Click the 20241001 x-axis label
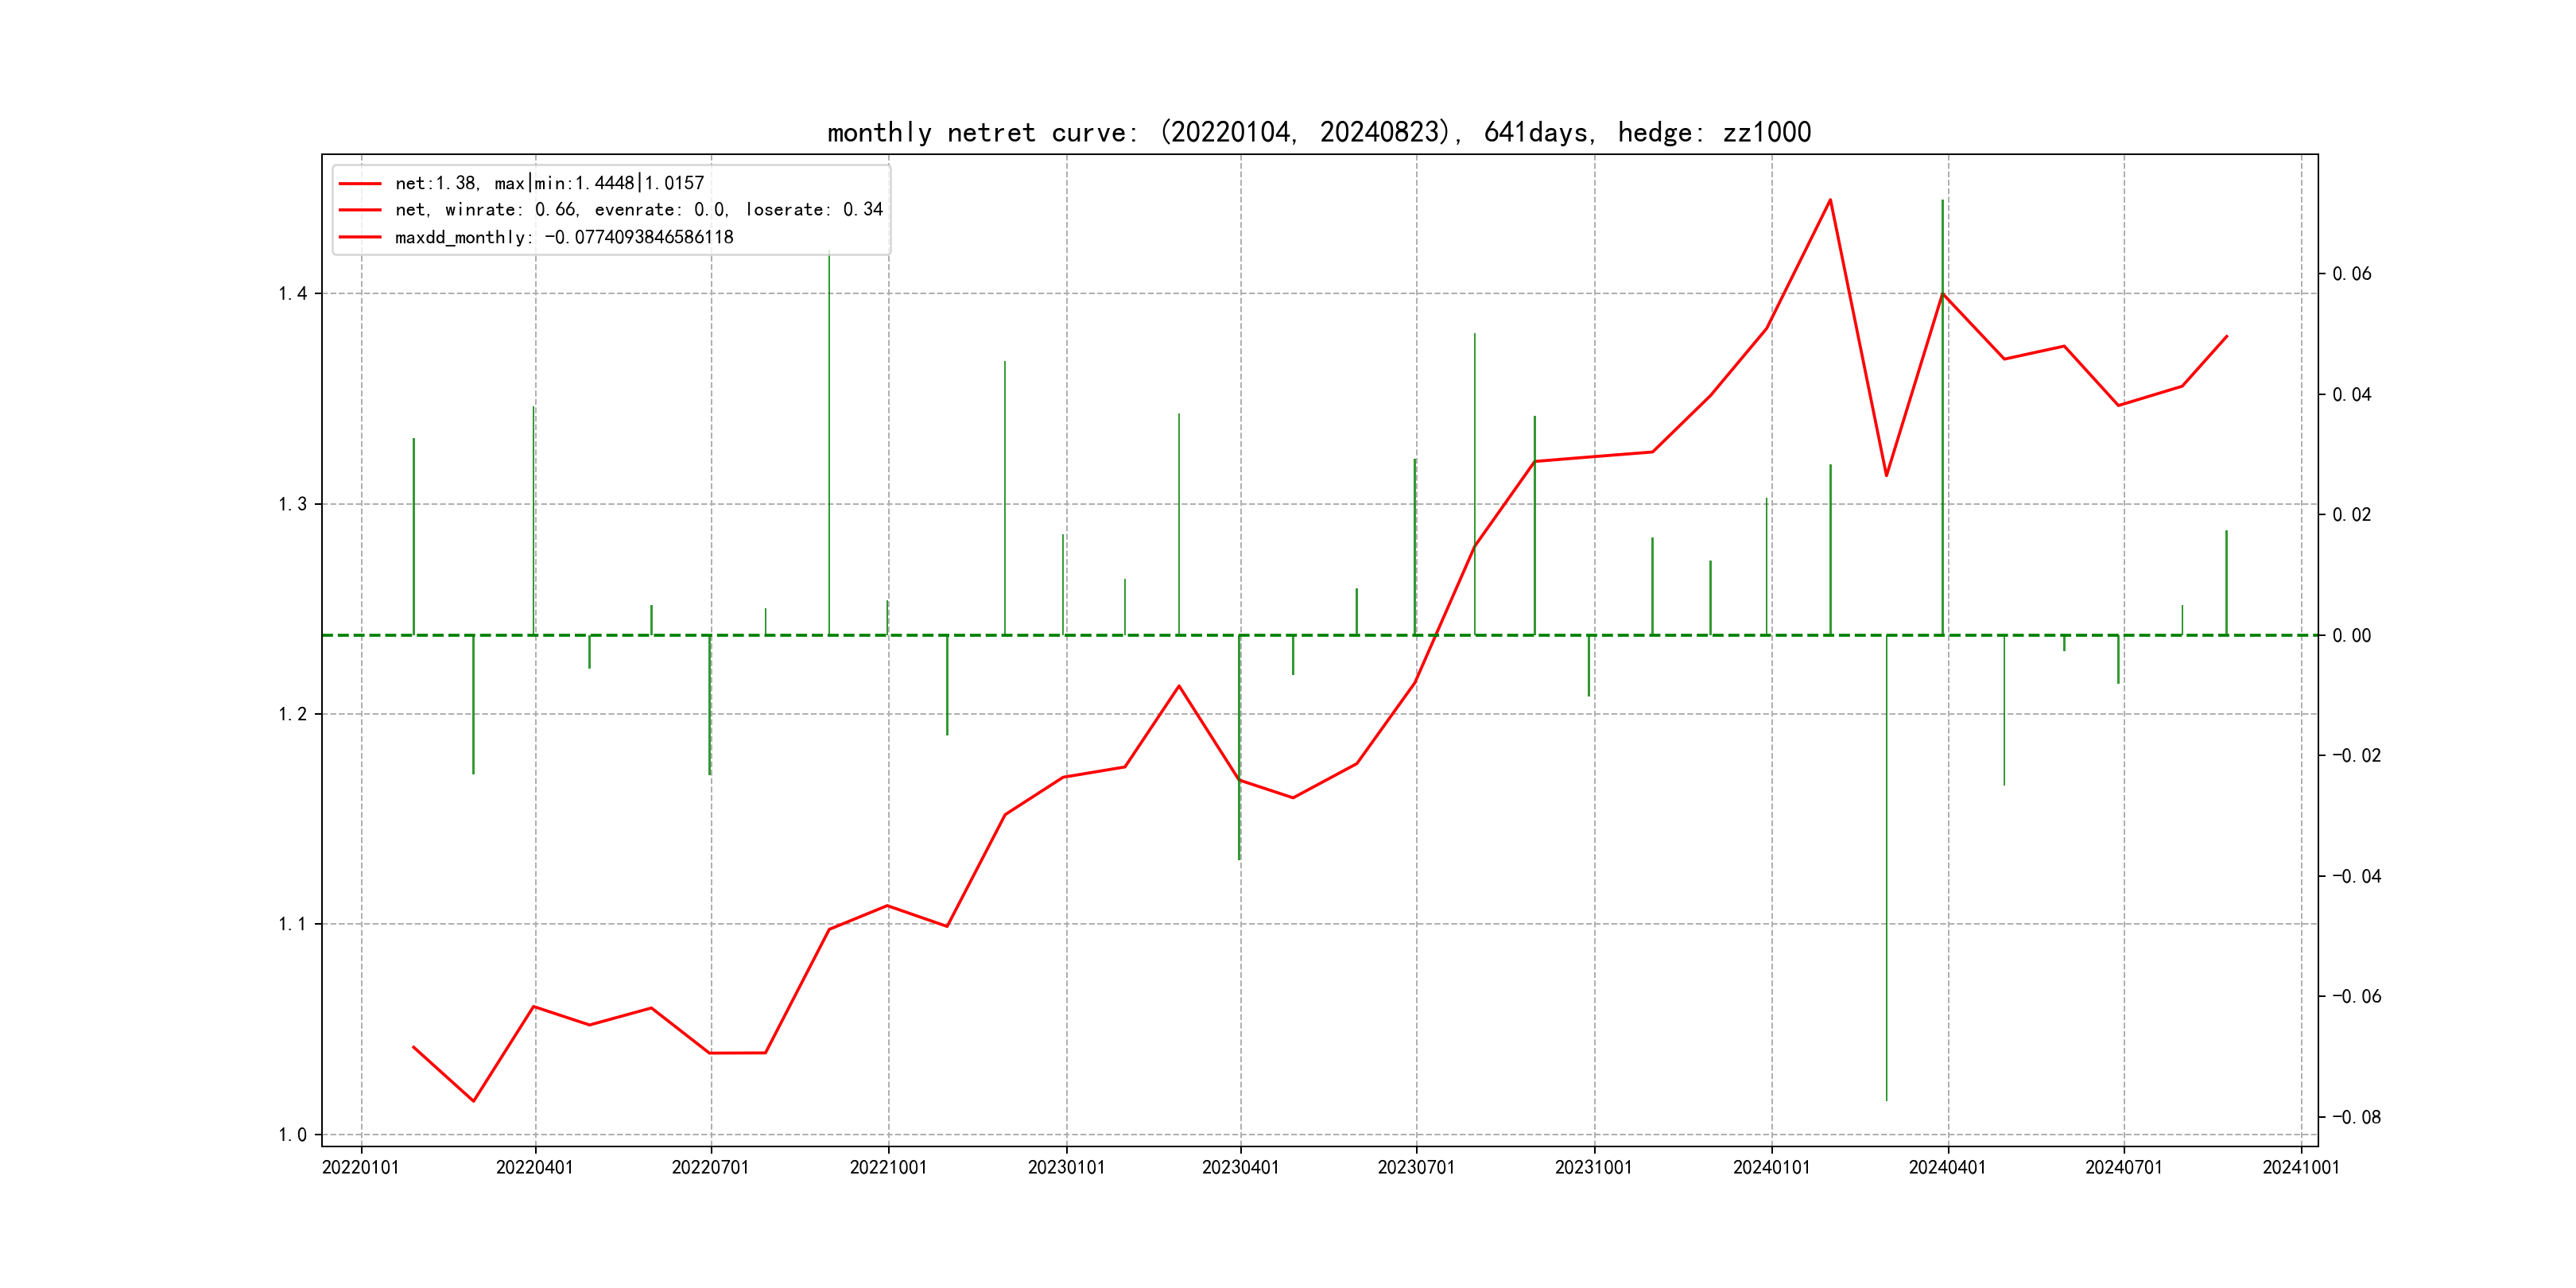Viewport: 2576px width, 1288px height. 2300,1168
